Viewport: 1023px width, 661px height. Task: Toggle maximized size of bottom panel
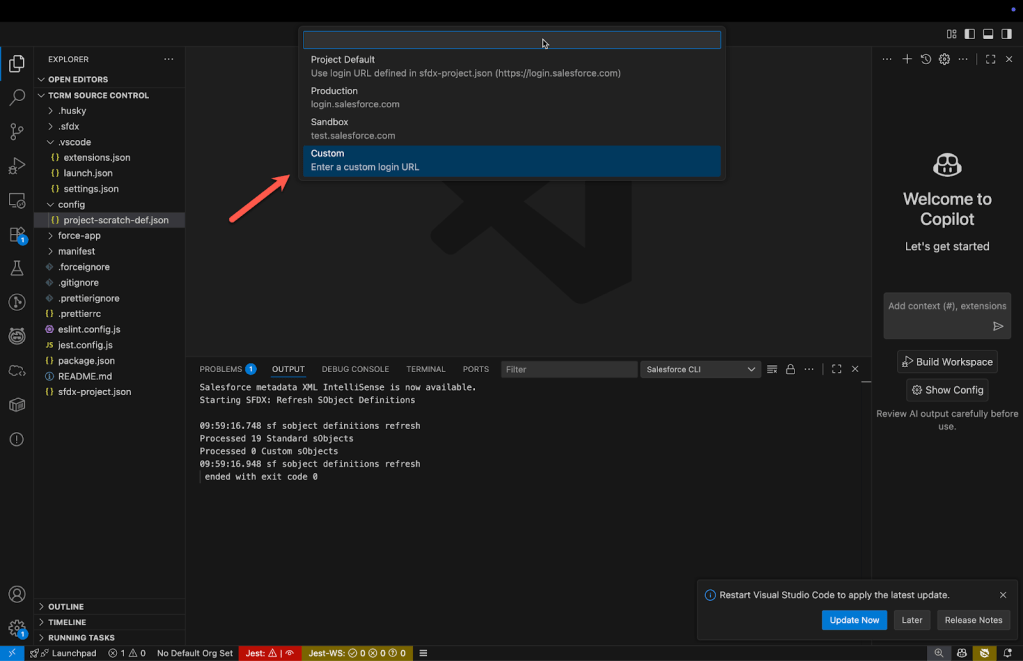pos(837,369)
